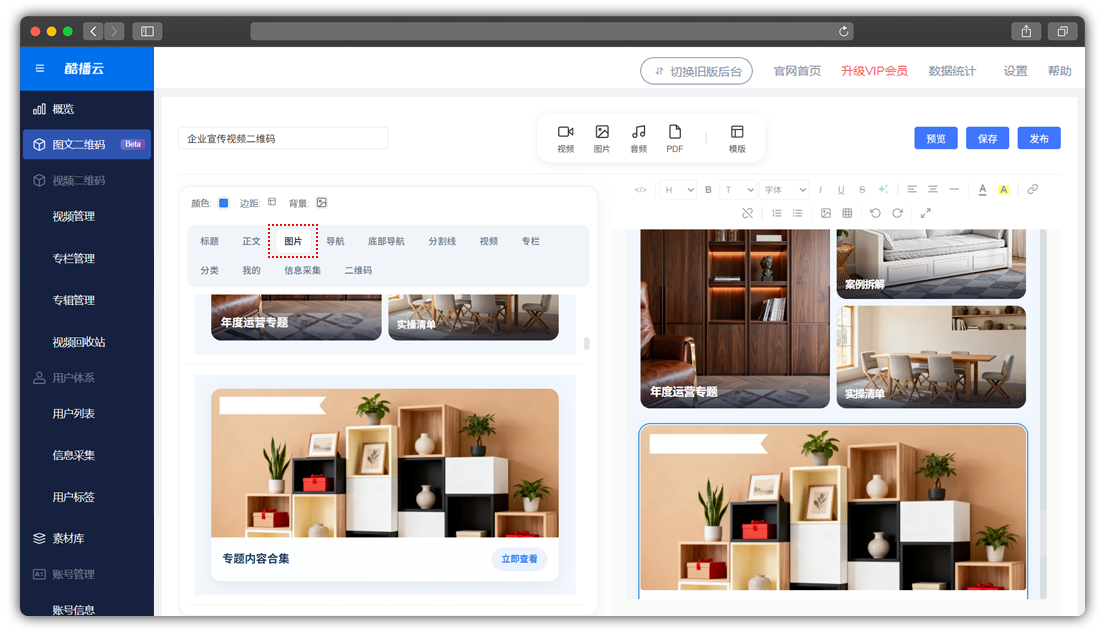The width and height of the screenshot is (1100, 632).
Task: Open the 字体 font dropdown
Action: [x=783, y=189]
